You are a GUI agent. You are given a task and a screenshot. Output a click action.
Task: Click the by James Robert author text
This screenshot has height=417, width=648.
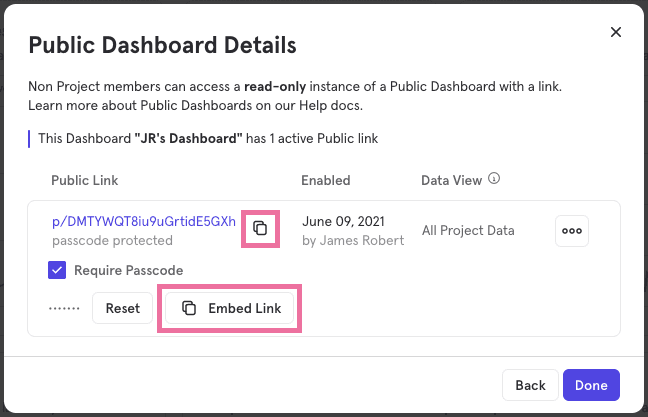coord(353,240)
